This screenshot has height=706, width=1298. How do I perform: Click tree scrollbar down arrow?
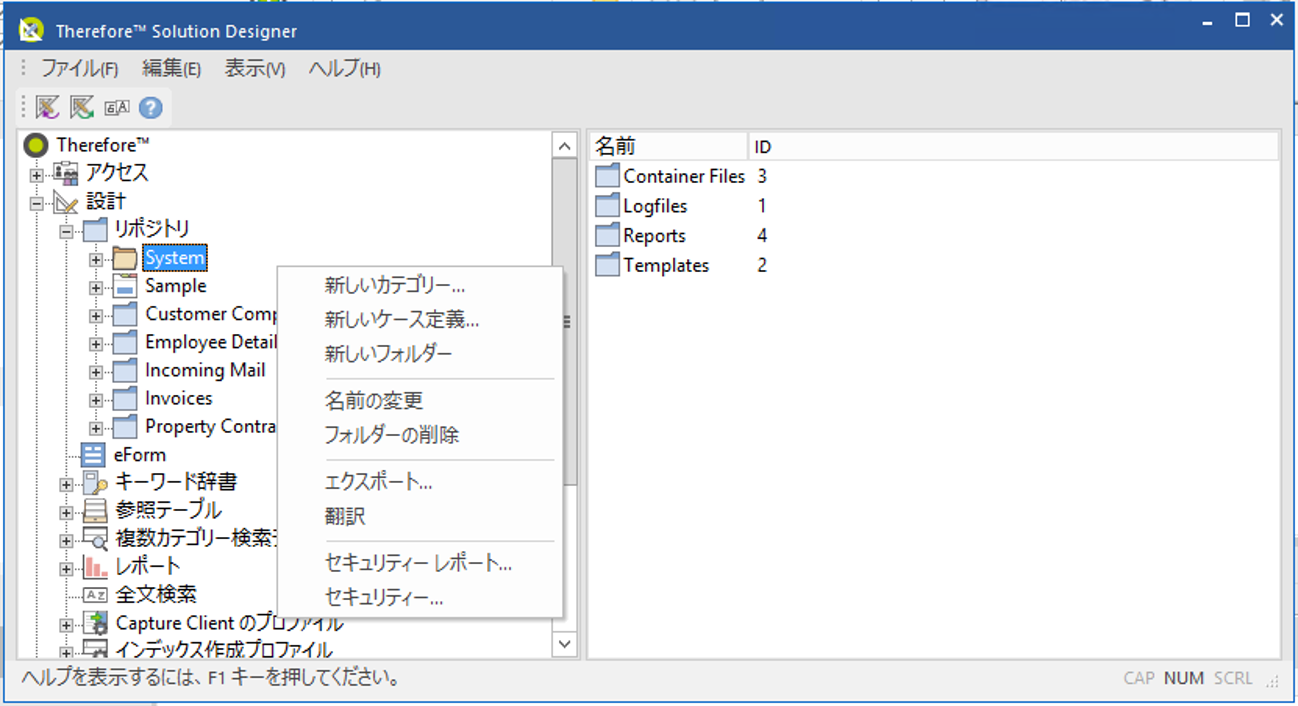(565, 644)
